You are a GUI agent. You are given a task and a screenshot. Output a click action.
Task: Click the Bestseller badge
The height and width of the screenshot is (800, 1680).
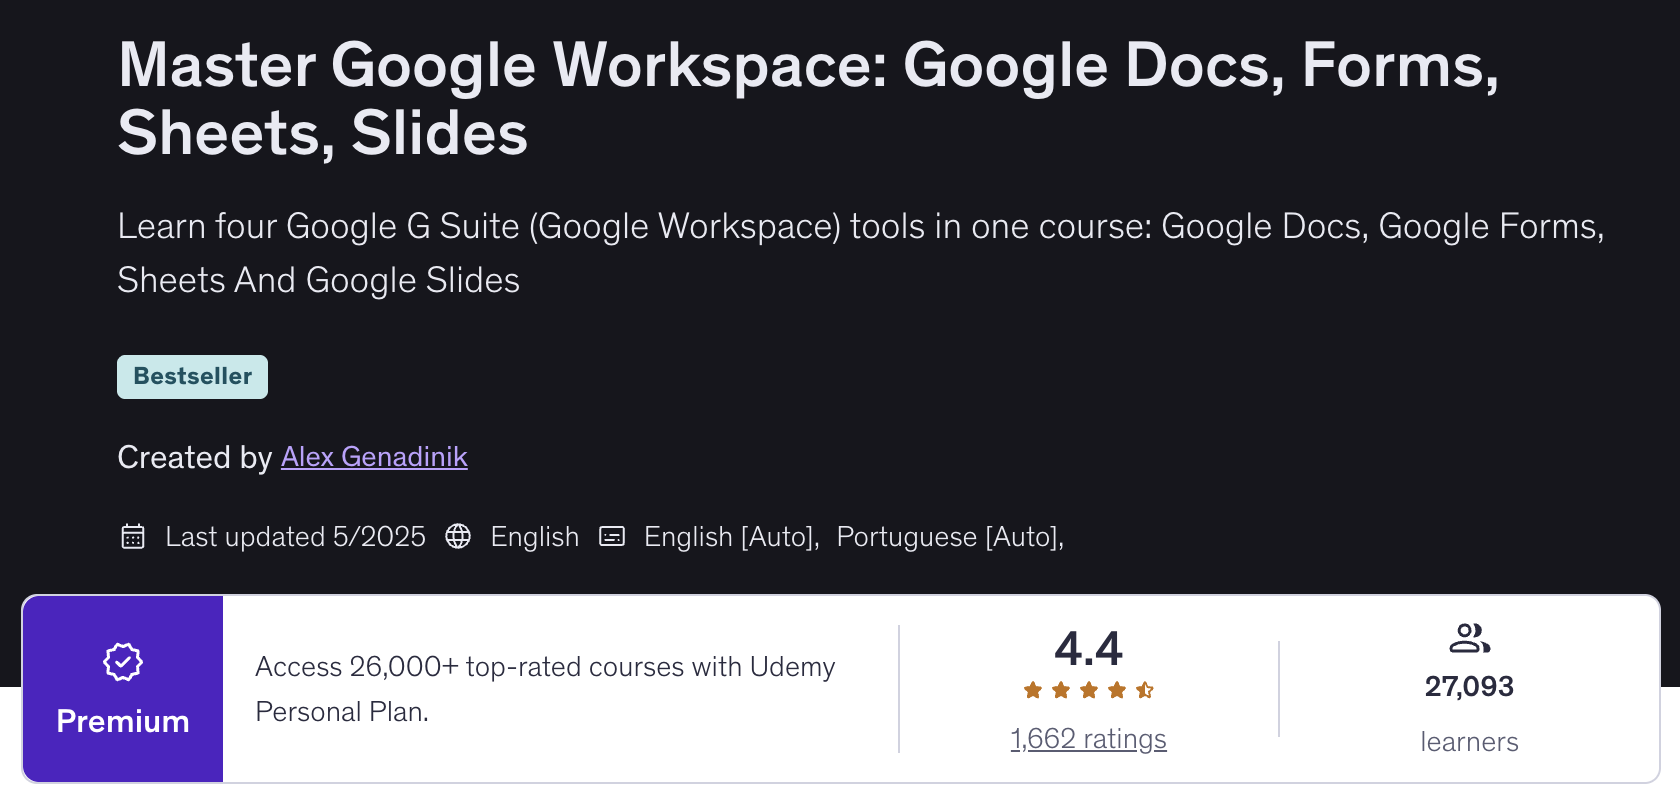(192, 377)
